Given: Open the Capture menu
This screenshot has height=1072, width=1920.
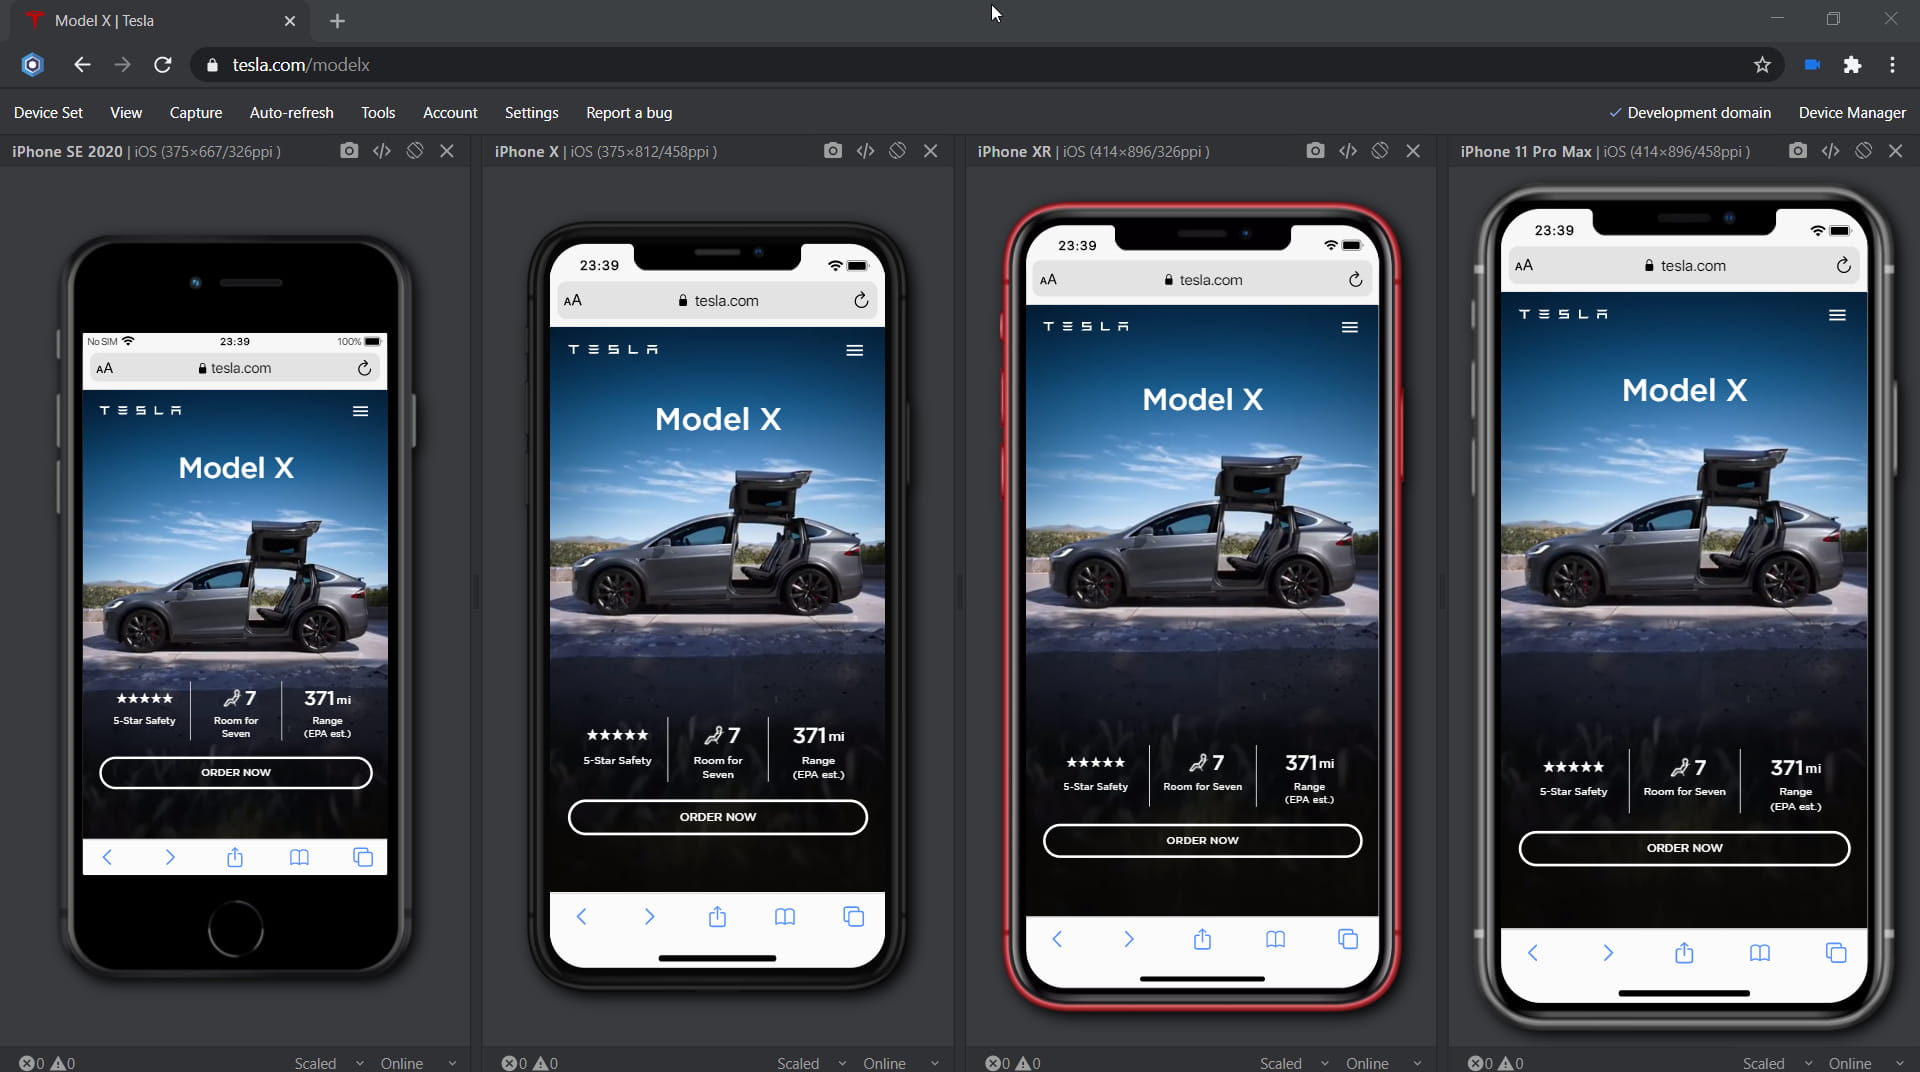Looking at the screenshot, I should pos(196,113).
